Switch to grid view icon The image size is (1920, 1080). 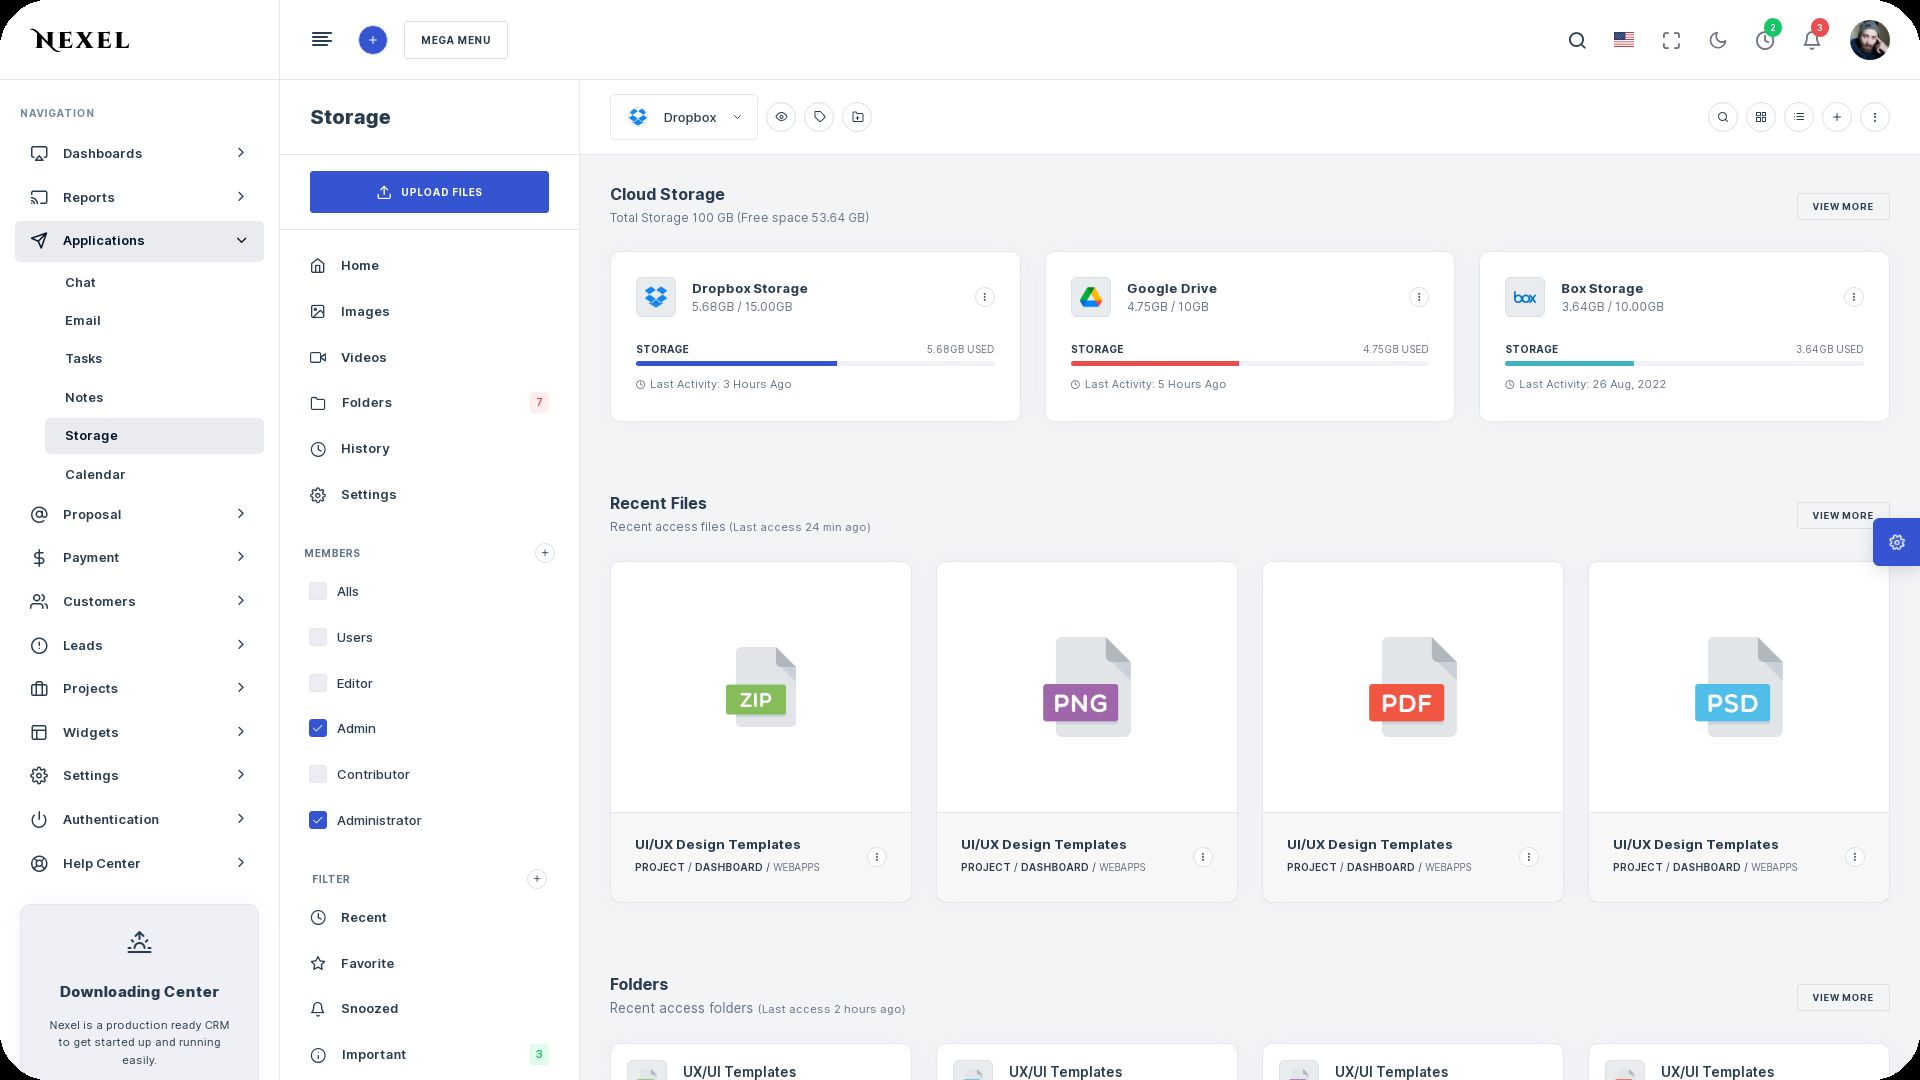pyautogui.click(x=1761, y=117)
